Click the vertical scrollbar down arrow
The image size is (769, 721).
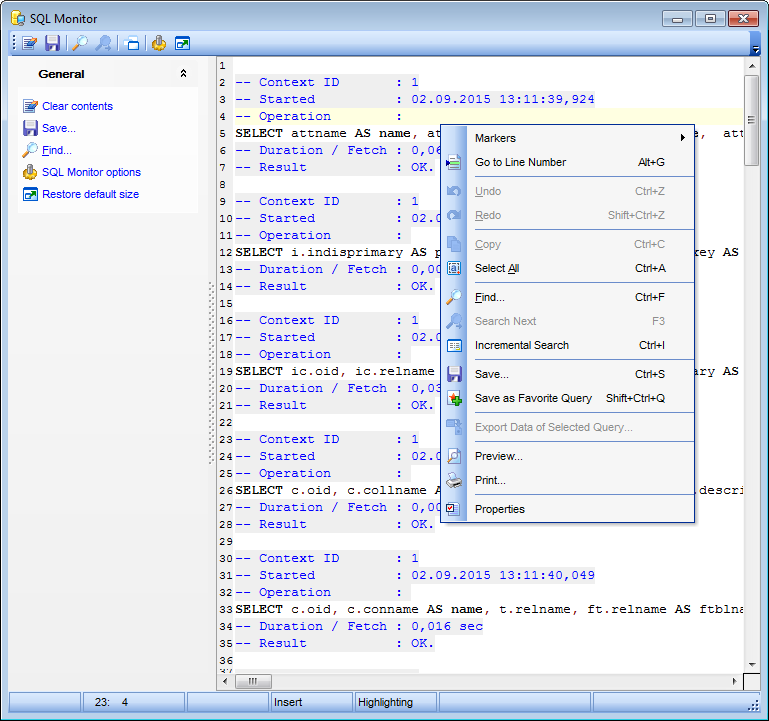[752, 663]
